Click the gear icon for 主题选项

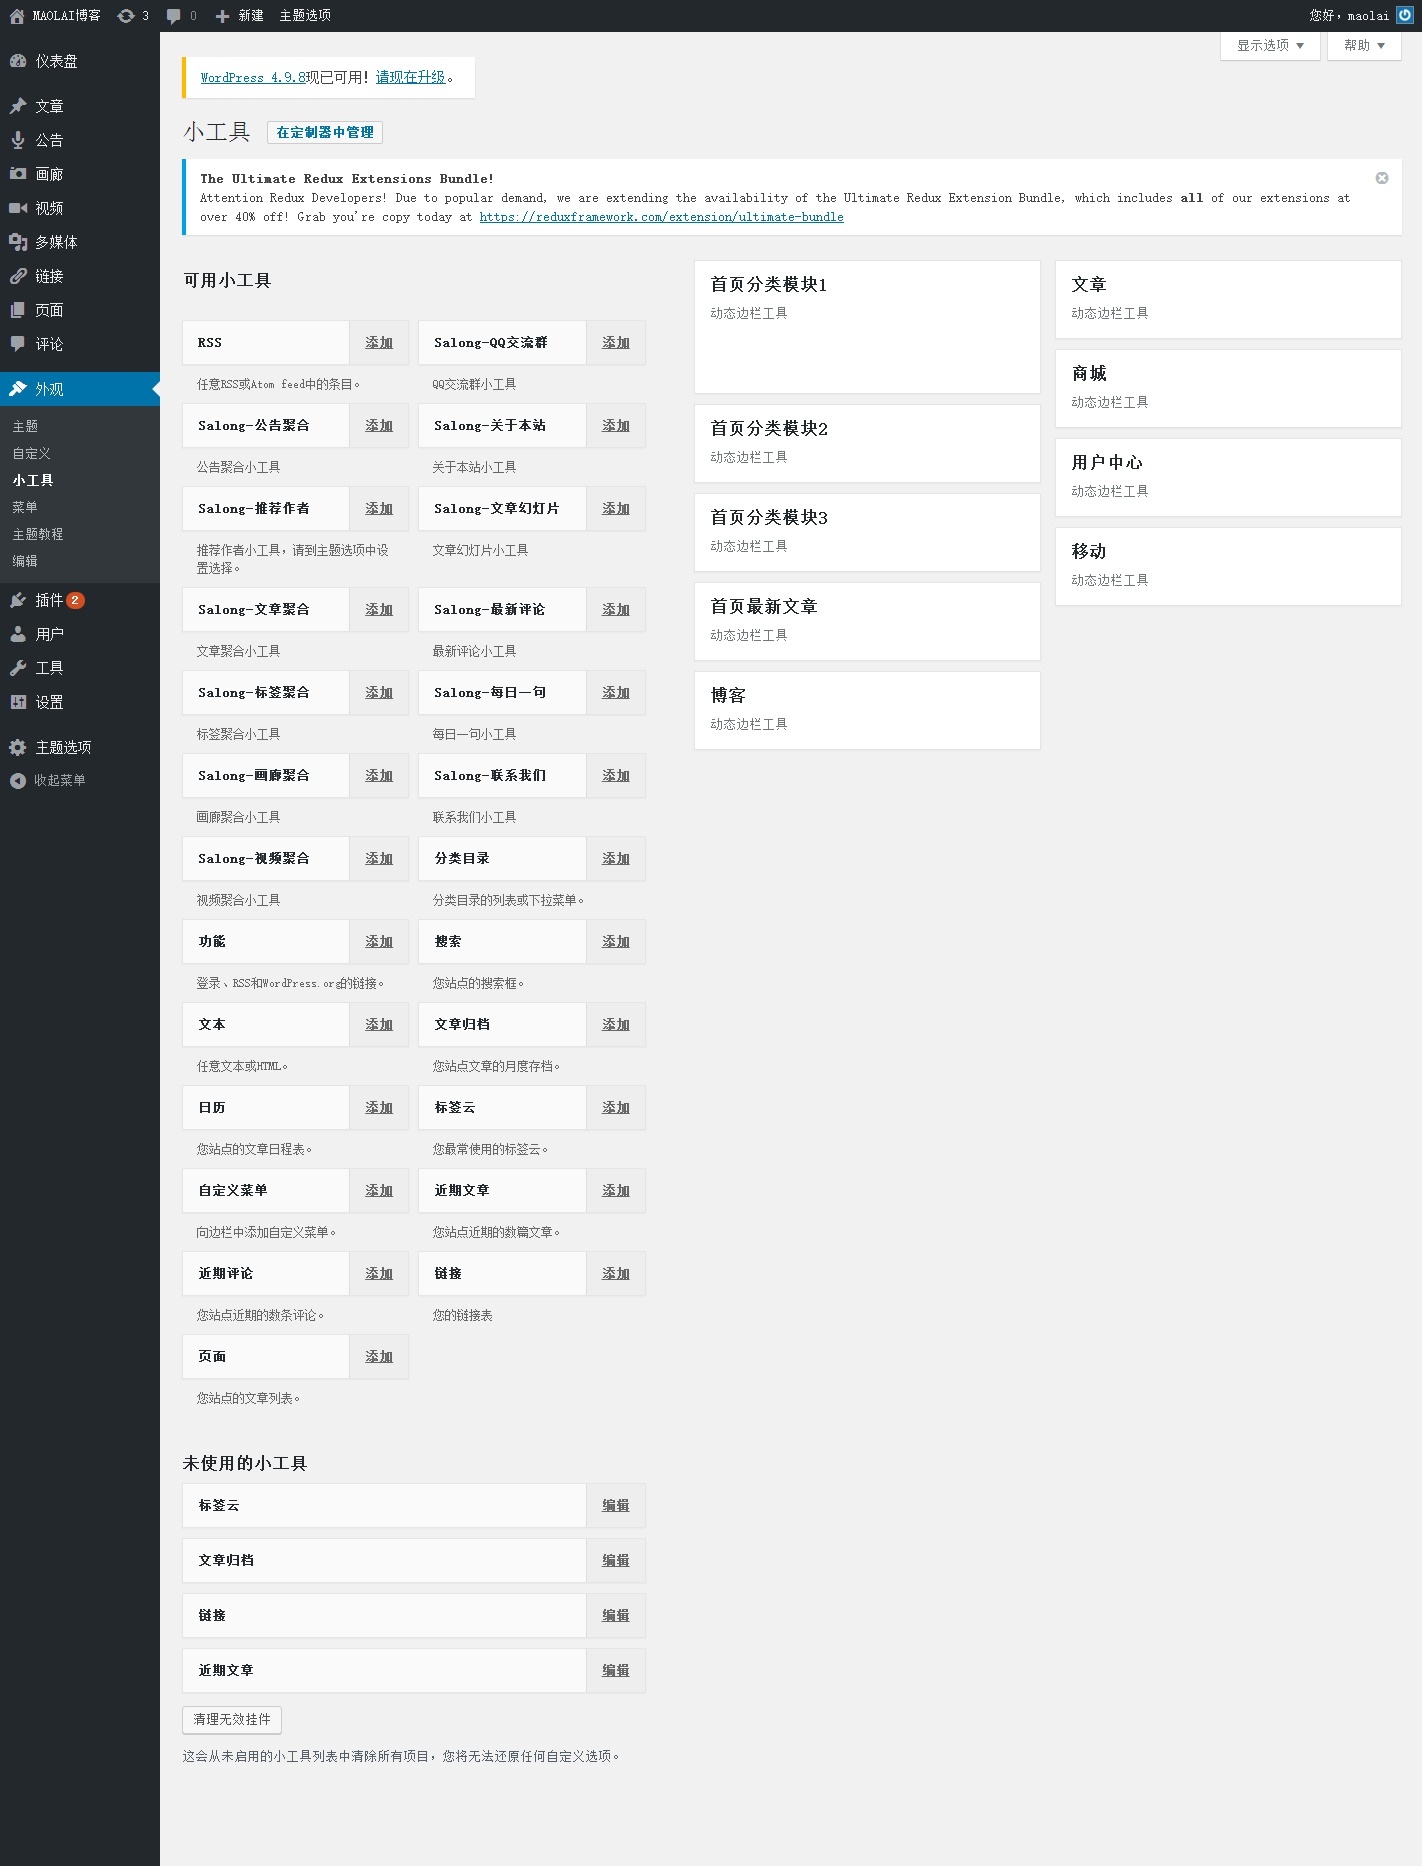click(18, 747)
